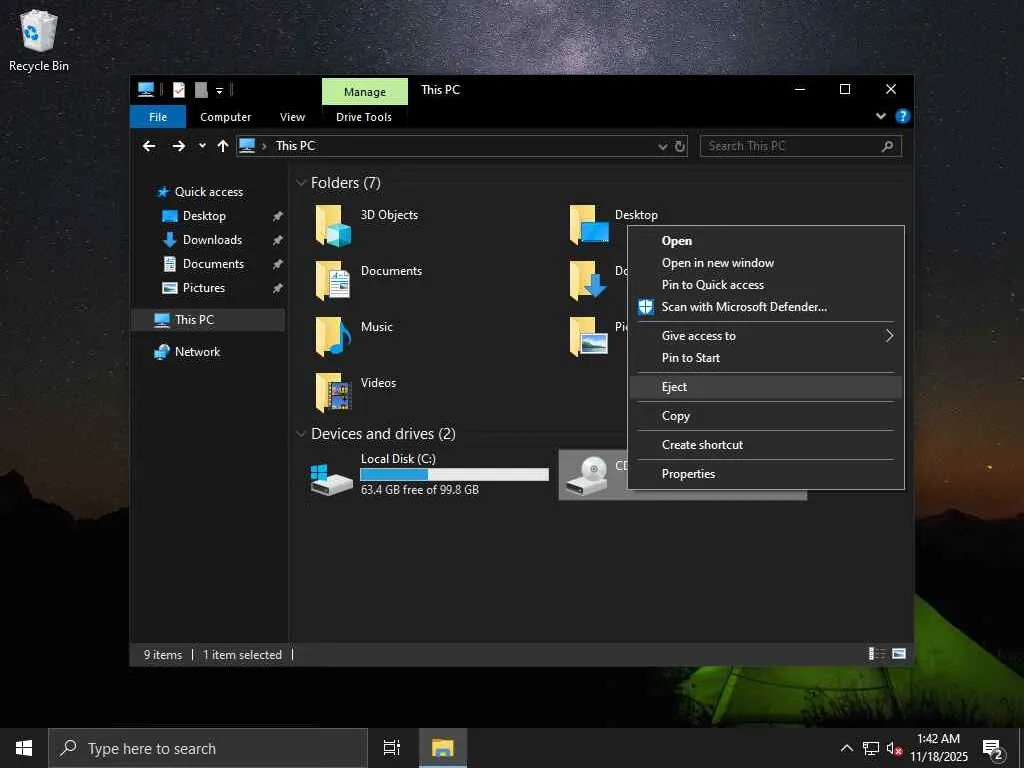Viewport: 1024px width, 768px height.
Task: Switch to details view toggle
Action: click(x=877, y=654)
